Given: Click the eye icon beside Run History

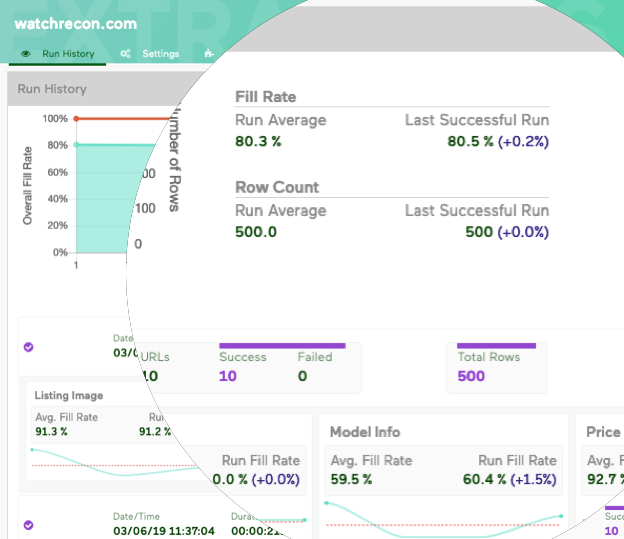Looking at the screenshot, I should (25, 54).
